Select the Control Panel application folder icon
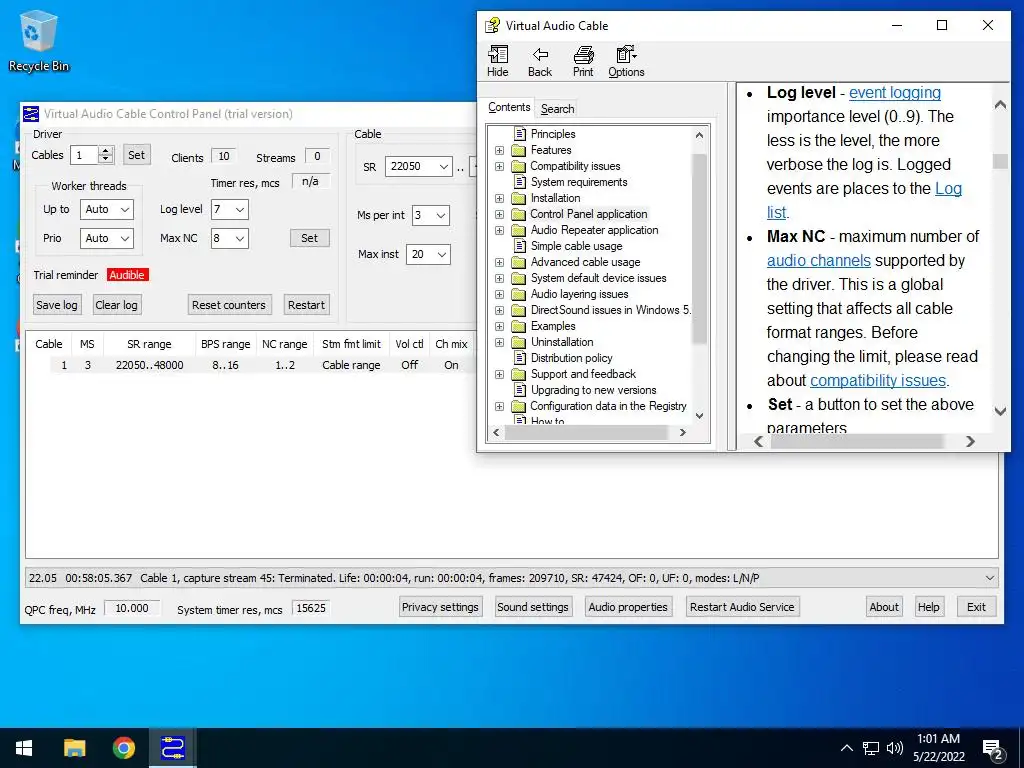 [x=519, y=214]
